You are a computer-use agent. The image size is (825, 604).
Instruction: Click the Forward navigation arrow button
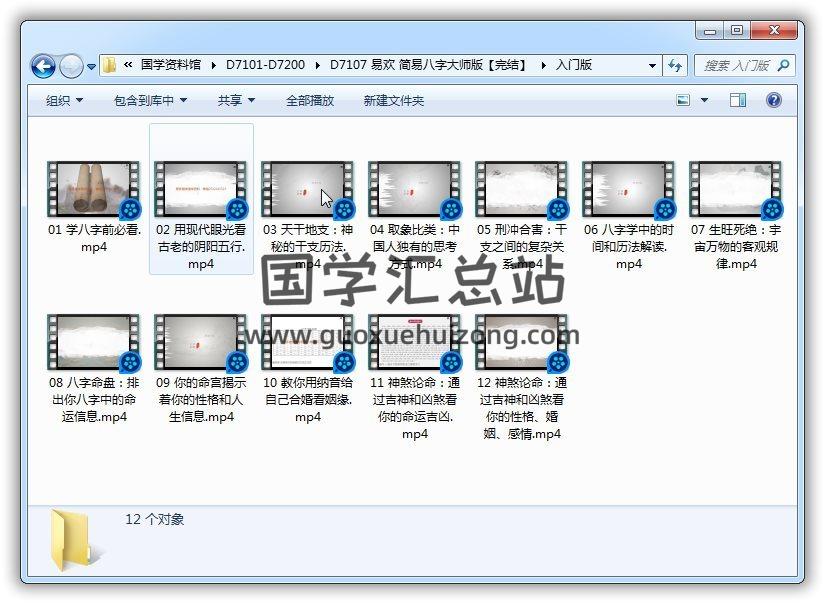point(71,66)
